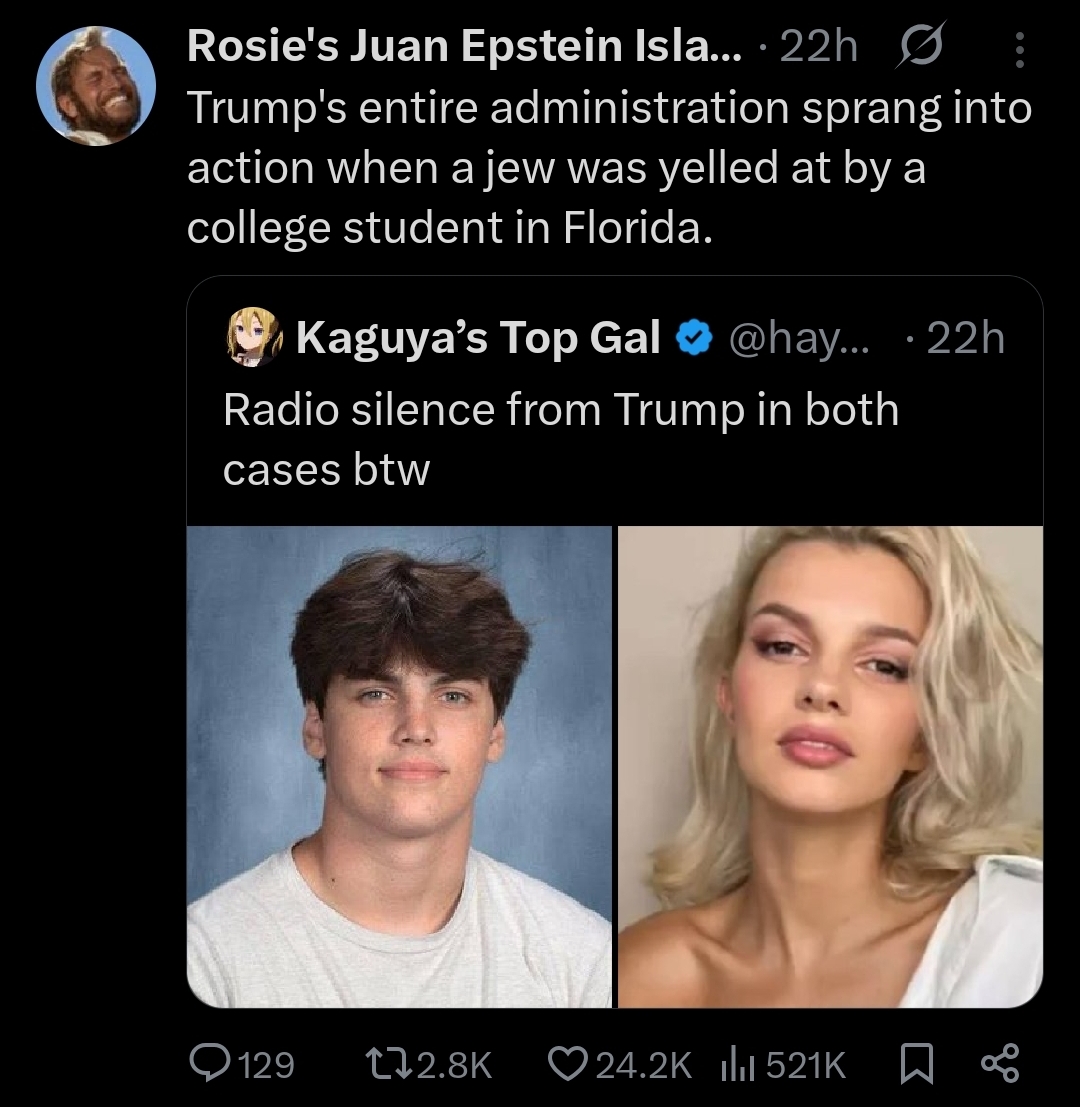
Task: Open the right photo in the quoted tweet
Action: click(x=830, y=767)
